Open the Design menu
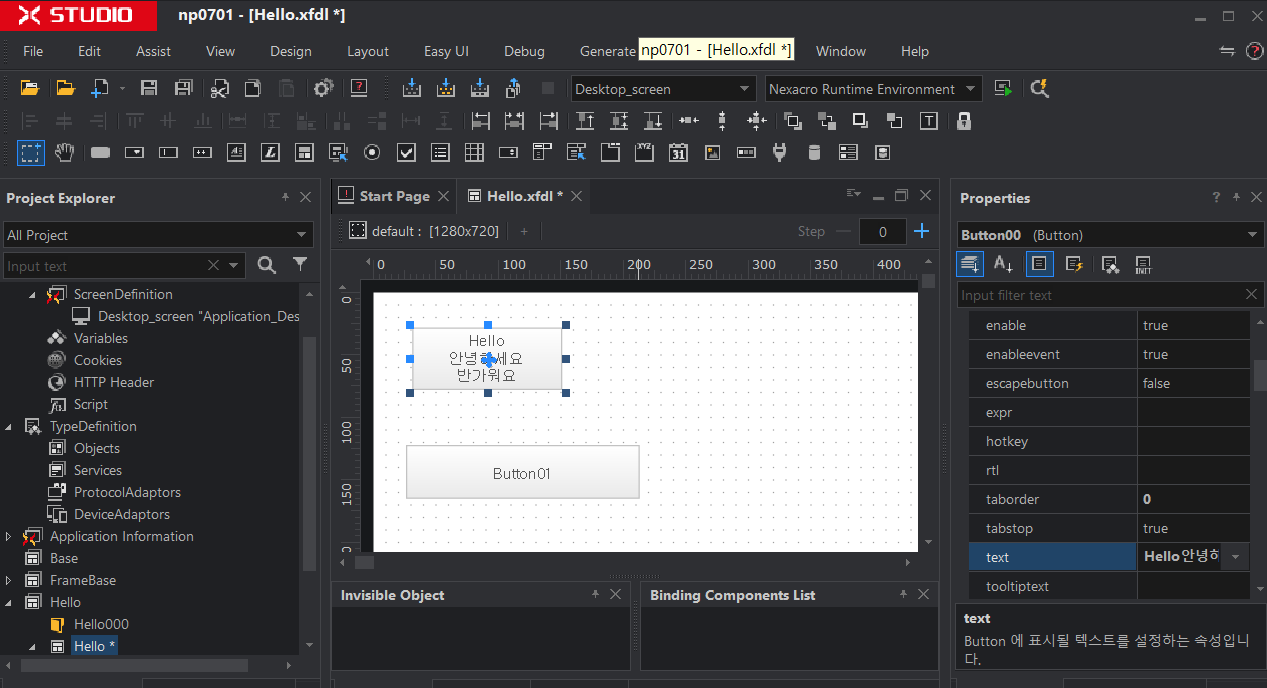 tap(291, 51)
